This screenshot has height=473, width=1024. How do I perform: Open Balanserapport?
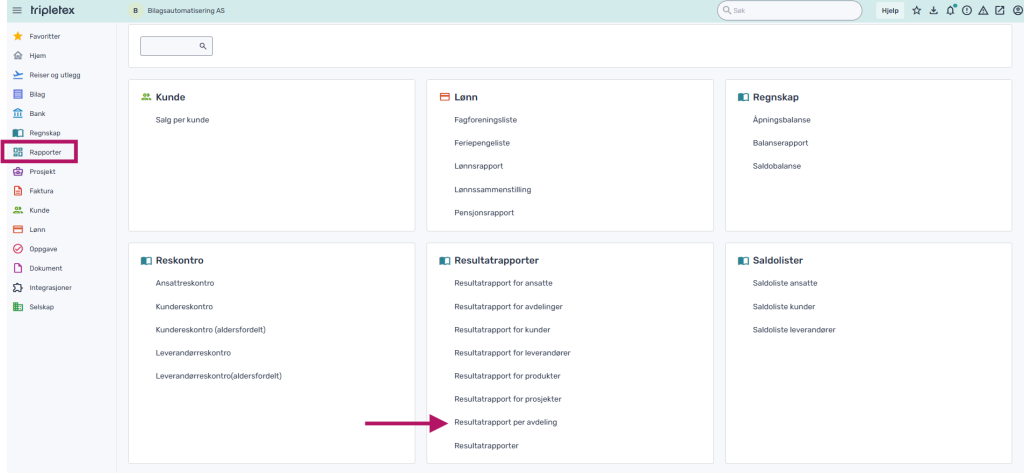click(781, 143)
